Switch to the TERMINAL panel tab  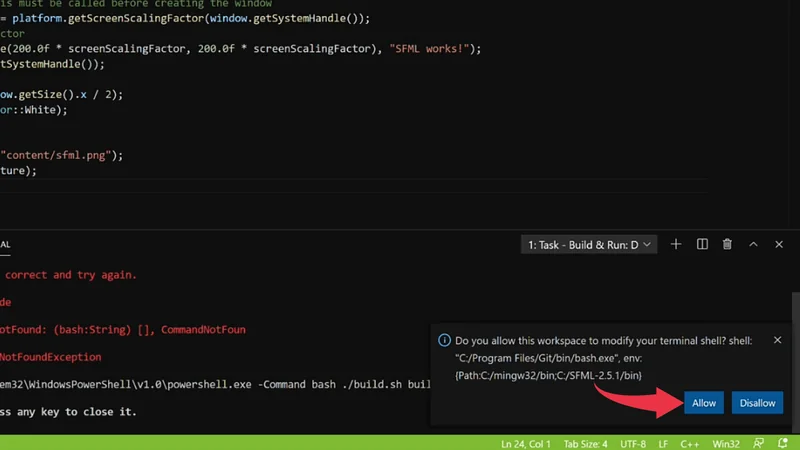point(5,244)
